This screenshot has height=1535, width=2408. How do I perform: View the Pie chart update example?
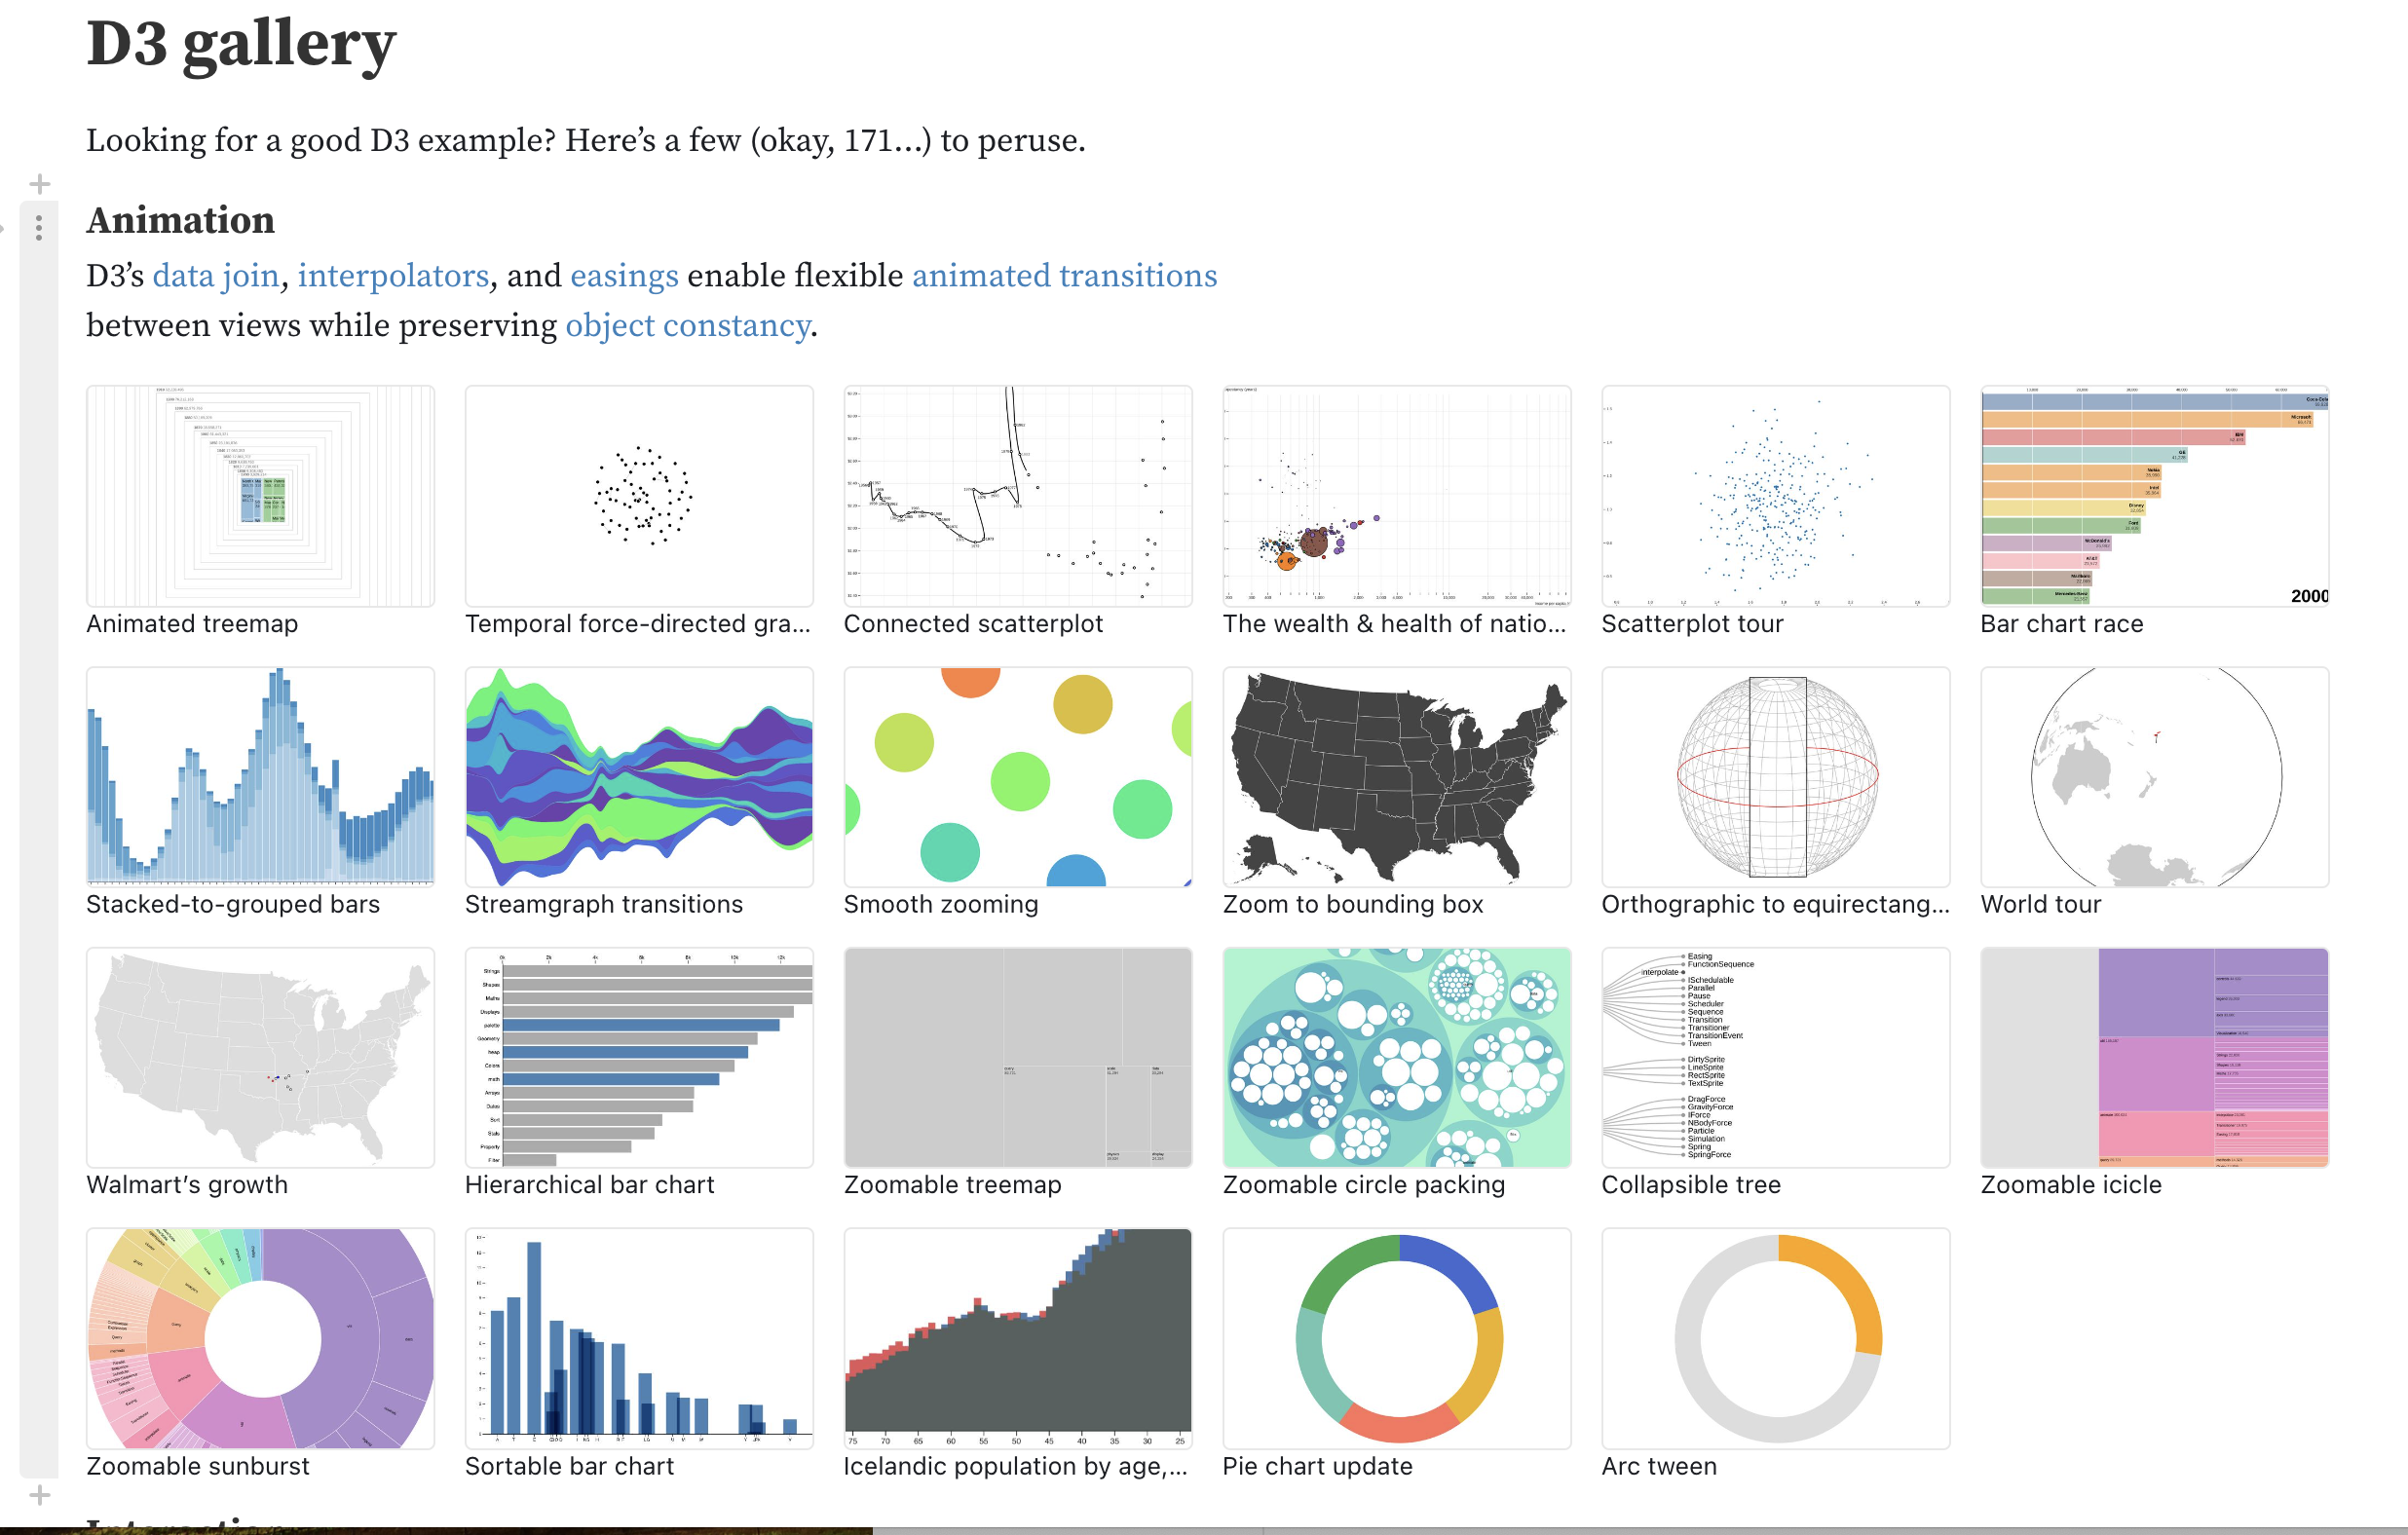pos(1396,1340)
